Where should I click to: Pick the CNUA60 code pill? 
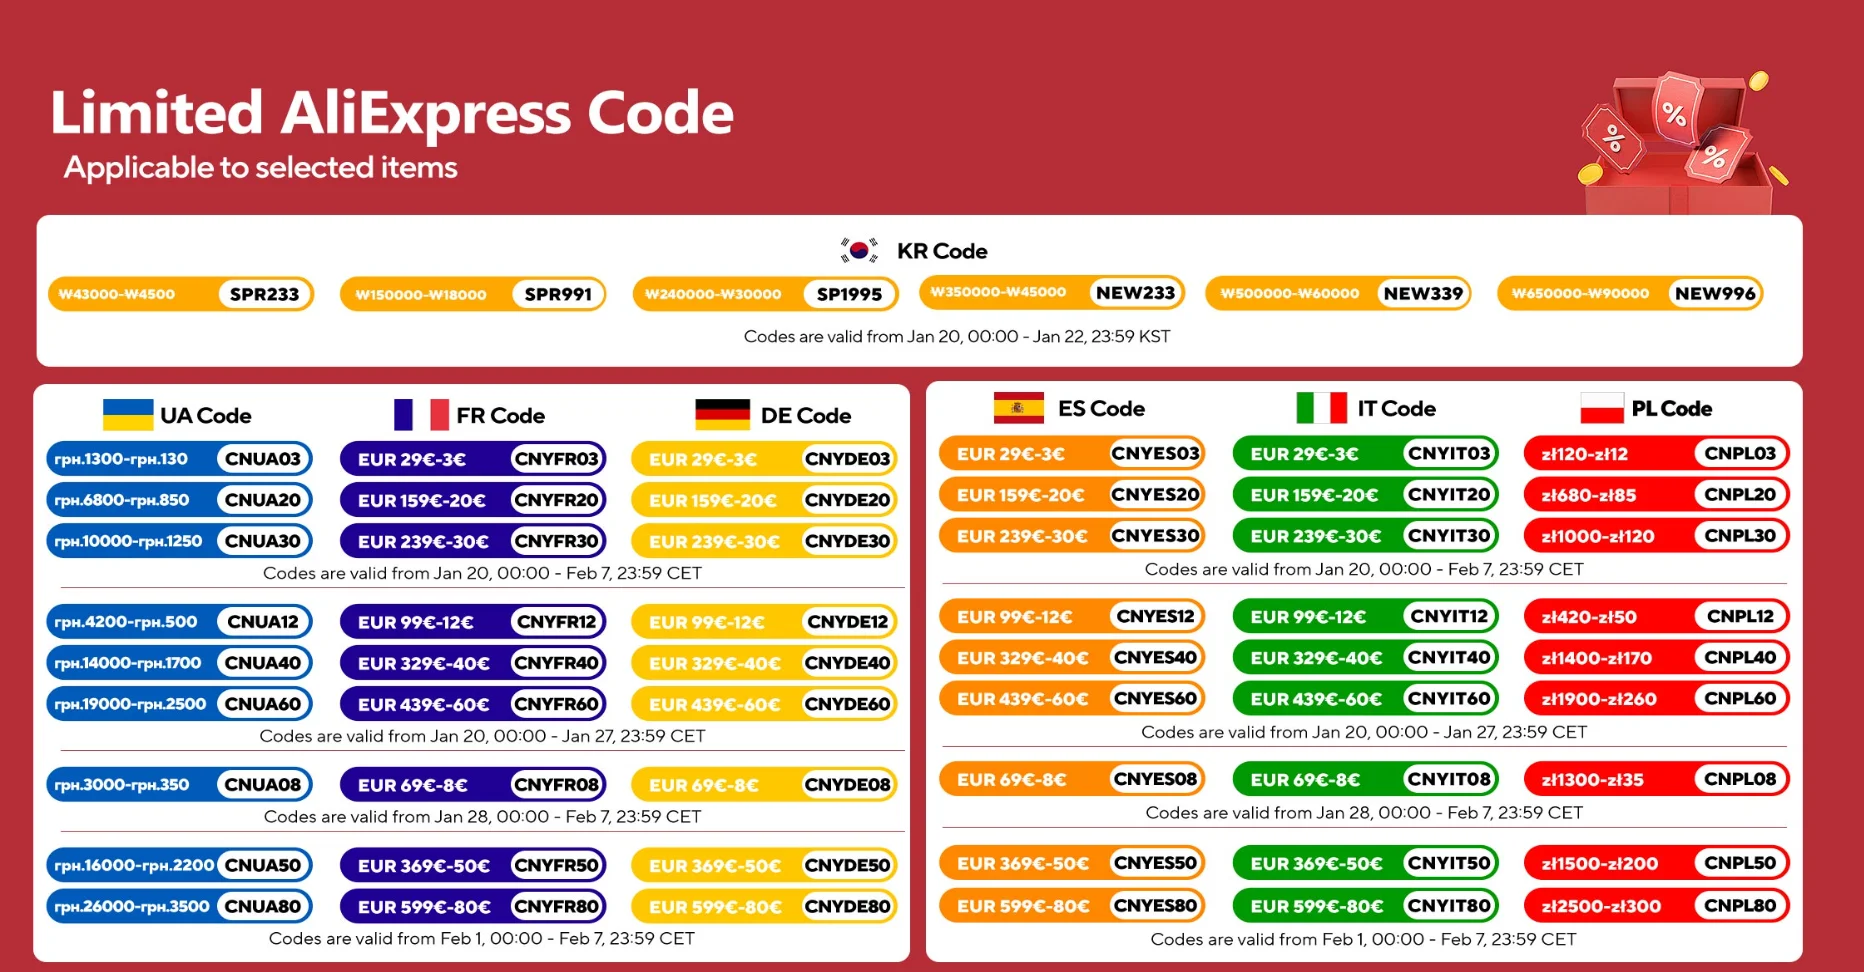pos(180,704)
